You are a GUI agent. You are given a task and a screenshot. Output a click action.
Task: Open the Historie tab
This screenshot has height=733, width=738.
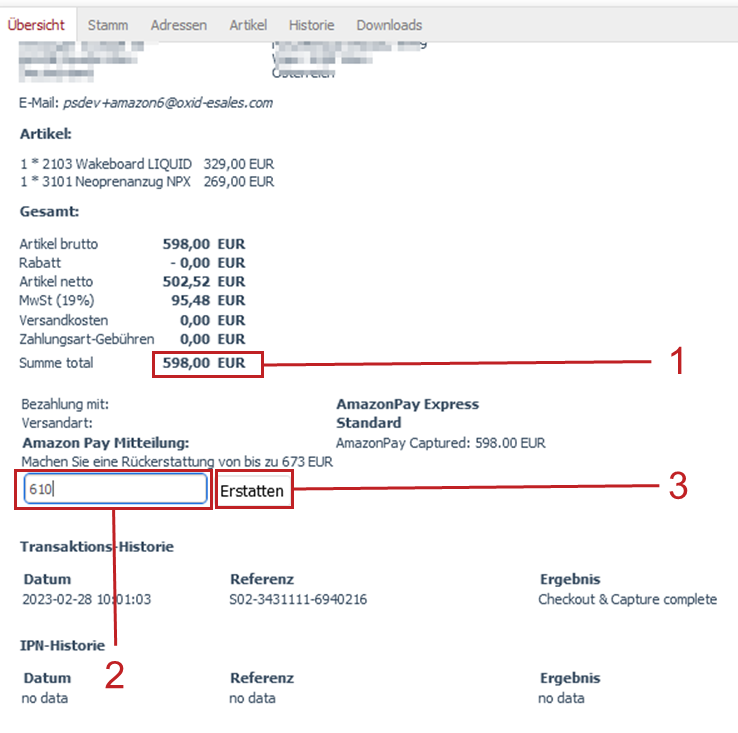pos(311,25)
